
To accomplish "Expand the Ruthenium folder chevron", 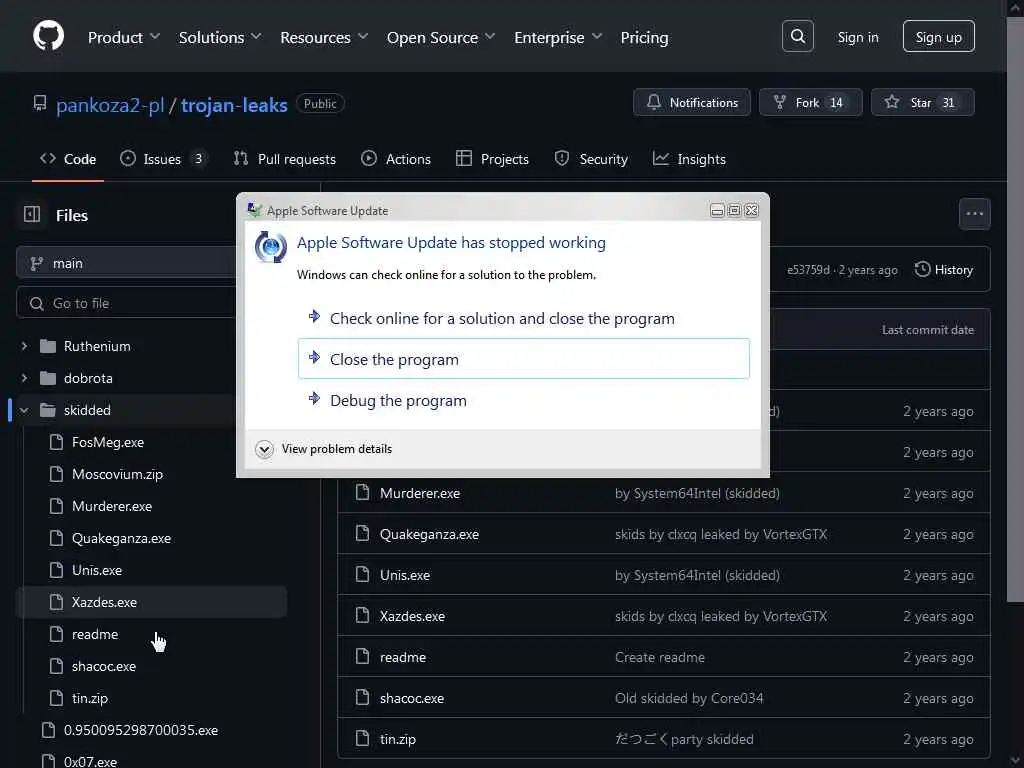I will click(24, 346).
